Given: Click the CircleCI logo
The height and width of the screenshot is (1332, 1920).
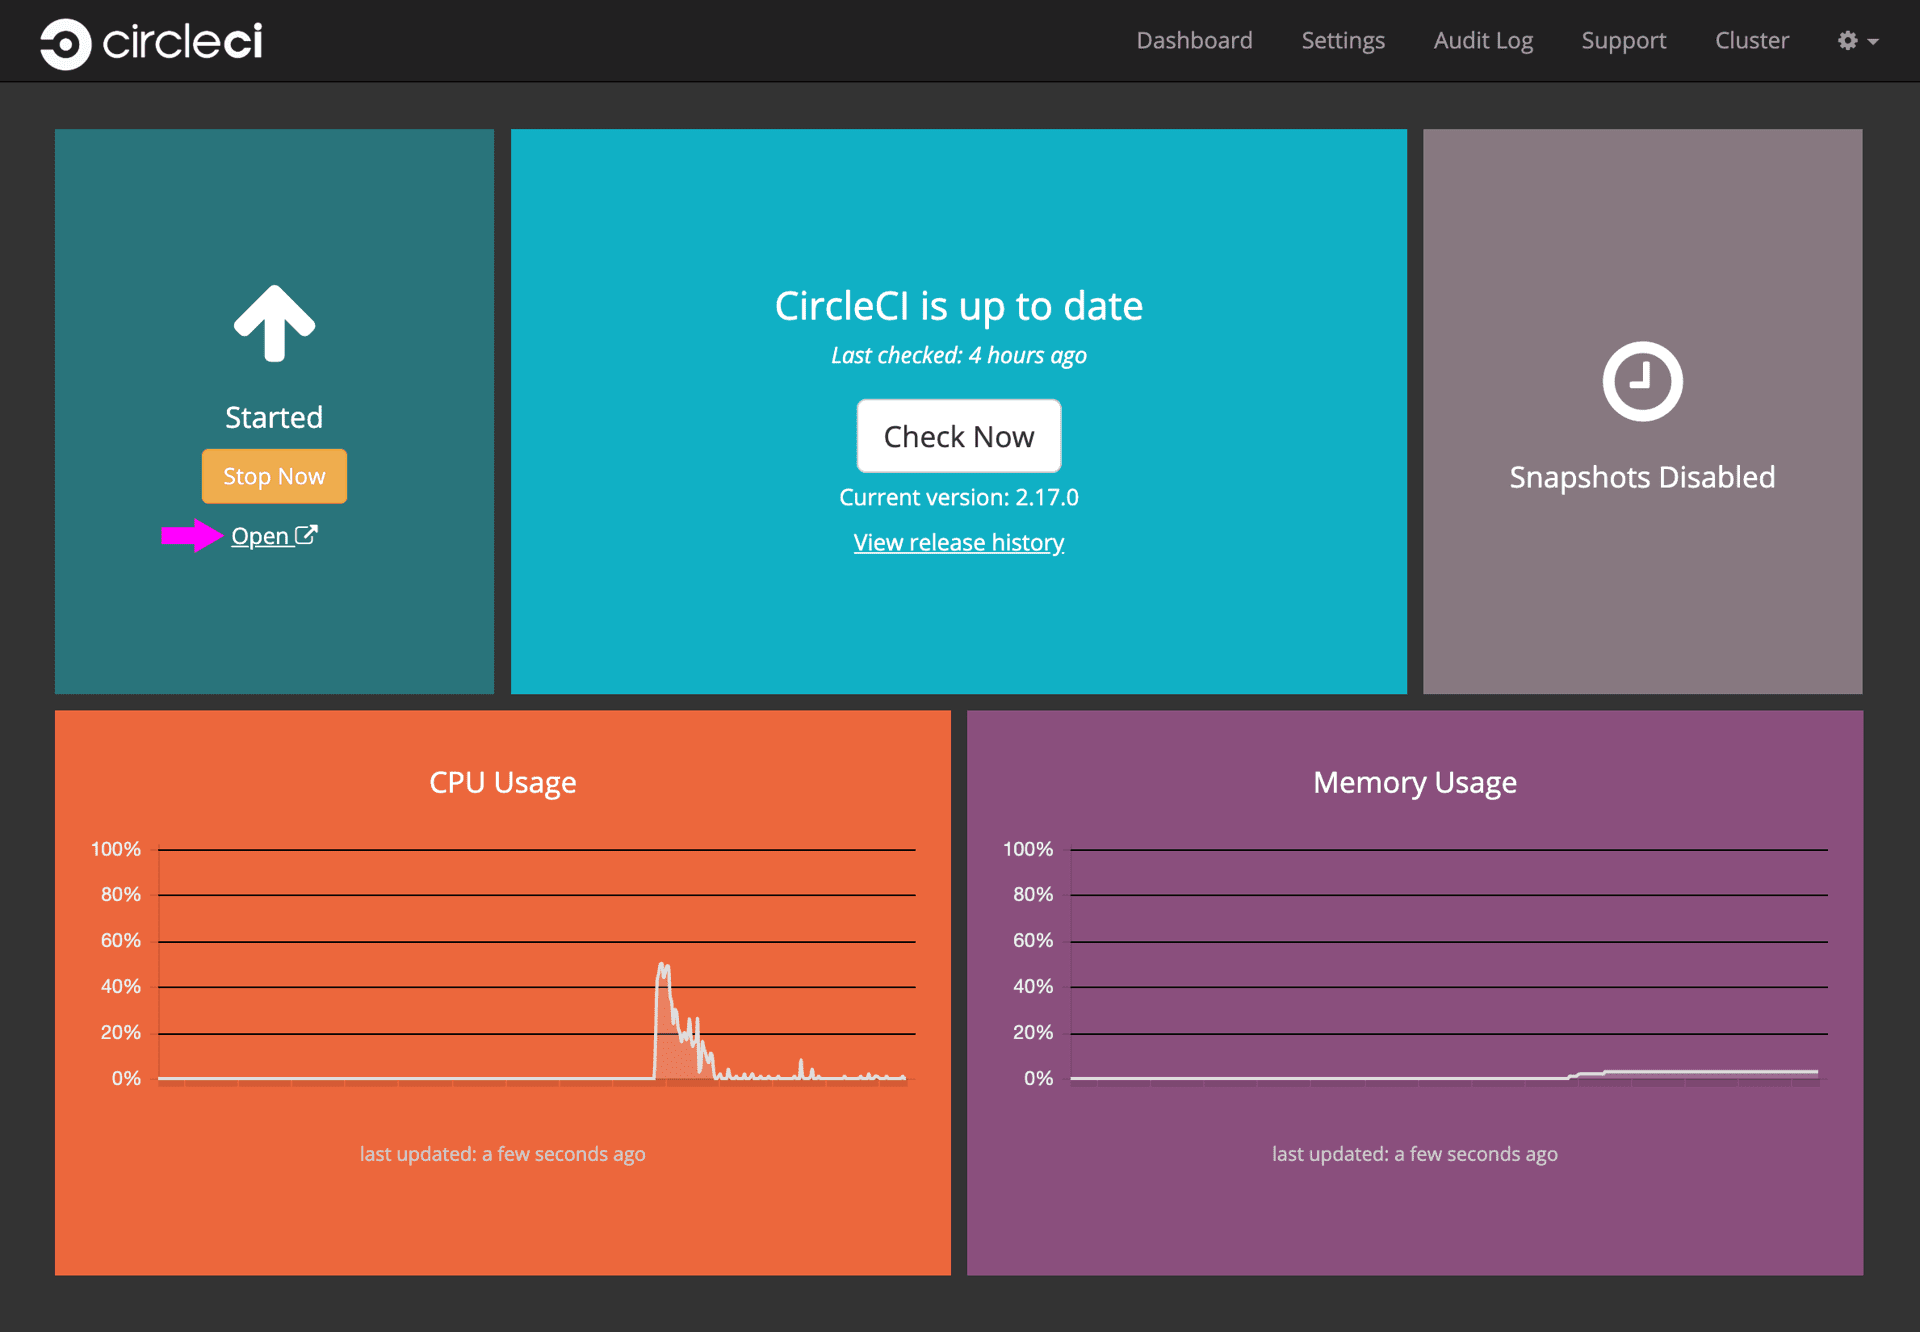Looking at the screenshot, I should (151, 42).
